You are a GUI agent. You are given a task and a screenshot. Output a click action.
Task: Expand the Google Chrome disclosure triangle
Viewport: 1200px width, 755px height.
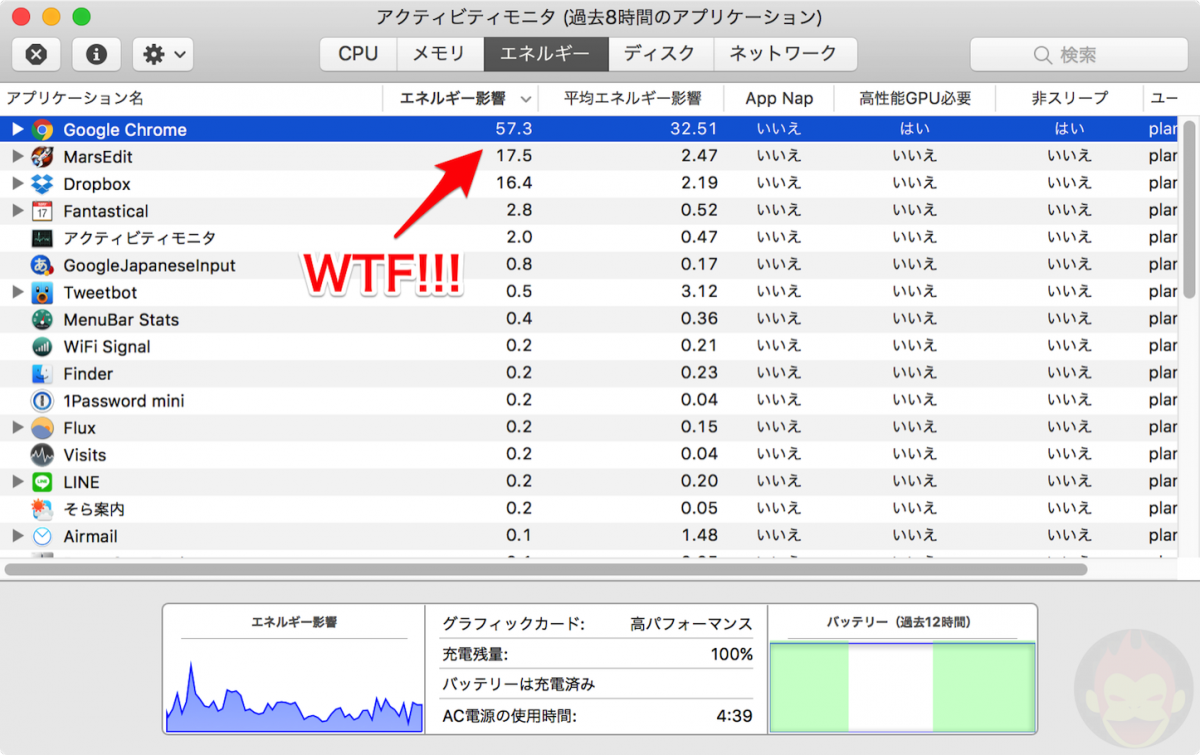(x=17, y=129)
